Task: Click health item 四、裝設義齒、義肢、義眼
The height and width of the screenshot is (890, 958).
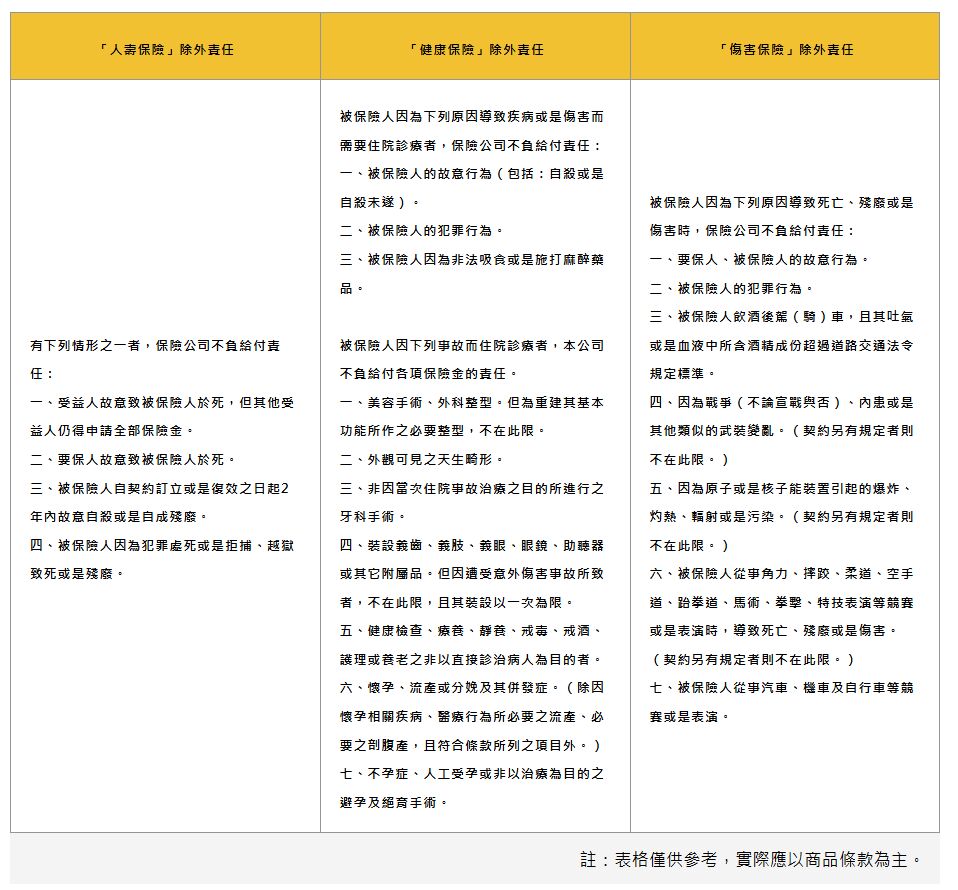Action: click(x=472, y=546)
